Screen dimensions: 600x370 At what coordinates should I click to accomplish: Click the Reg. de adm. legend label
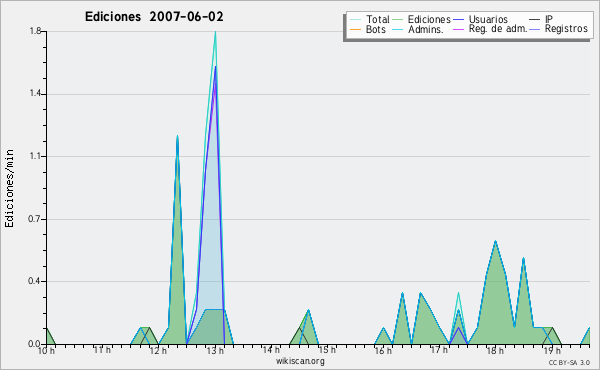pos(498,29)
